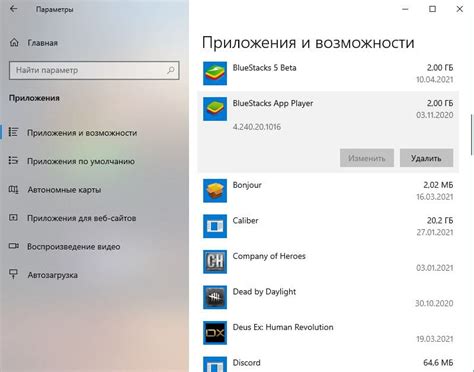Screen dimensions: 474x372
Task: Click the Dead by Daylight icon
Action: (x=215, y=297)
